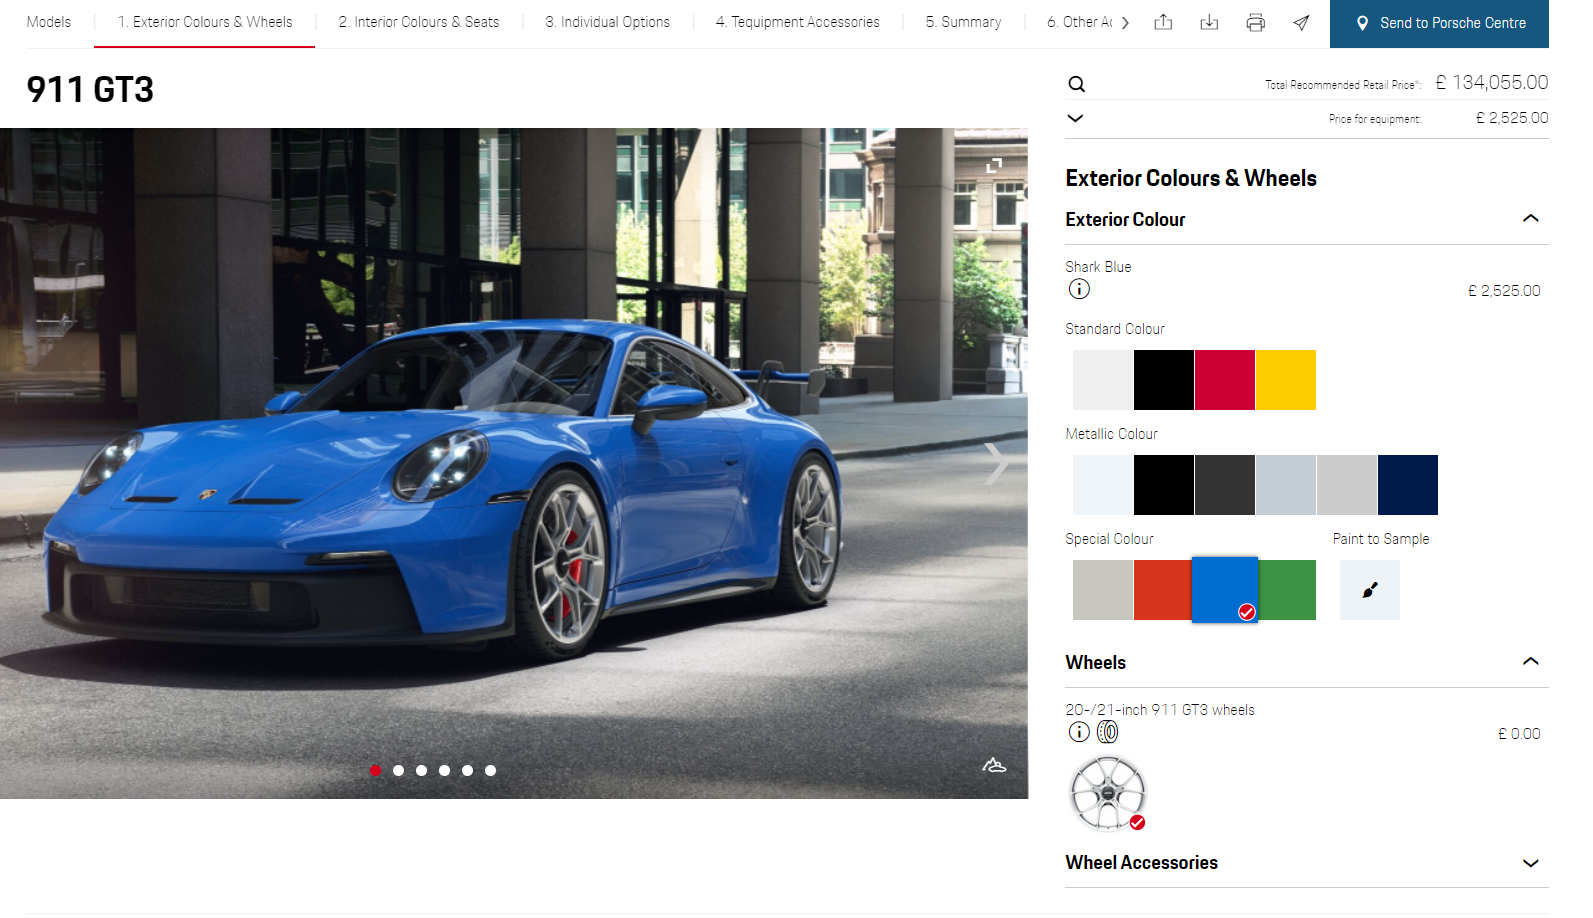Expand the Wheel Accessories section
Screen dimensions: 1593x918
pyautogui.click(x=1530, y=863)
